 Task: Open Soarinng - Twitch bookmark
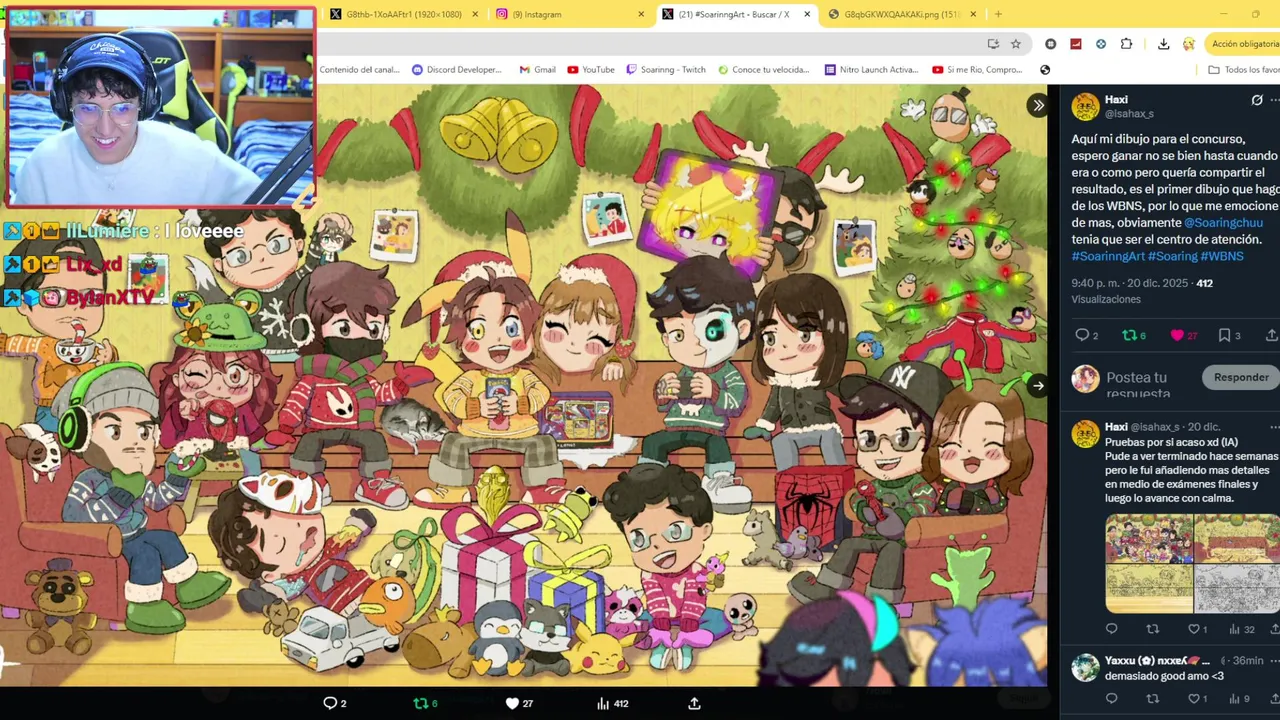[666, 70]
